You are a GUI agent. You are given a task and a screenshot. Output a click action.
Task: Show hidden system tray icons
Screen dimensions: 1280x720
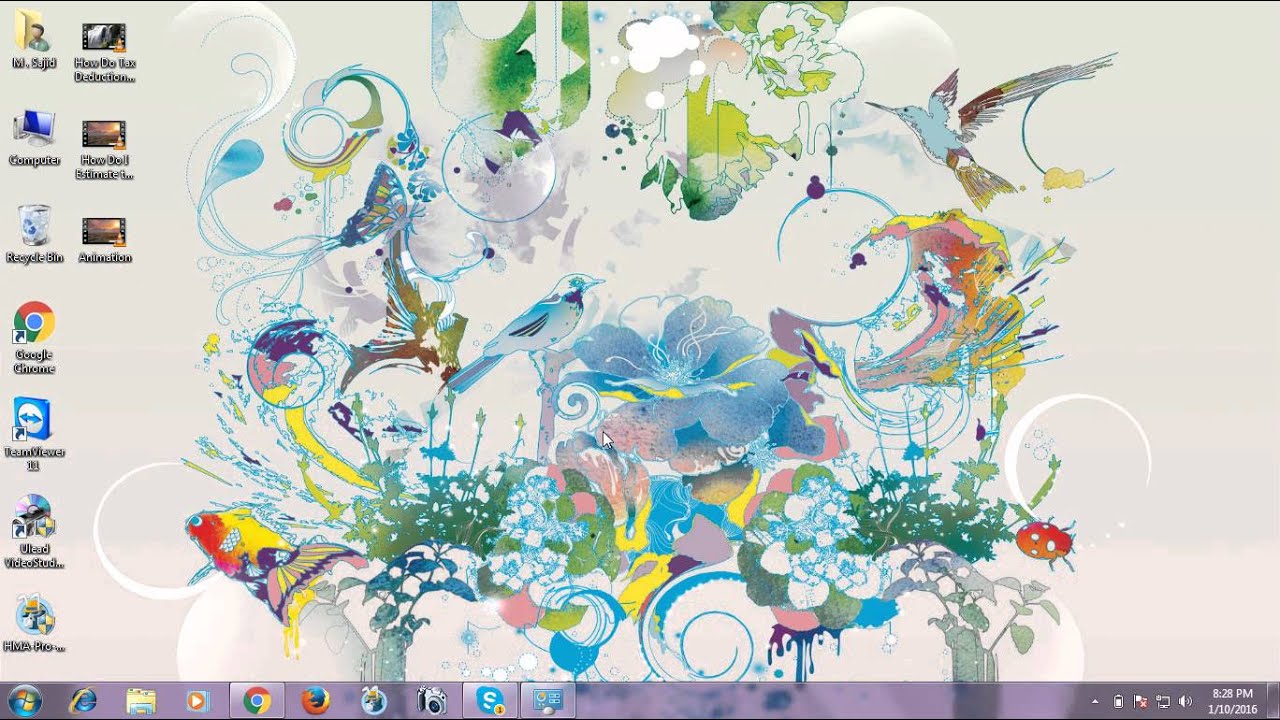tap(1094, 702)
